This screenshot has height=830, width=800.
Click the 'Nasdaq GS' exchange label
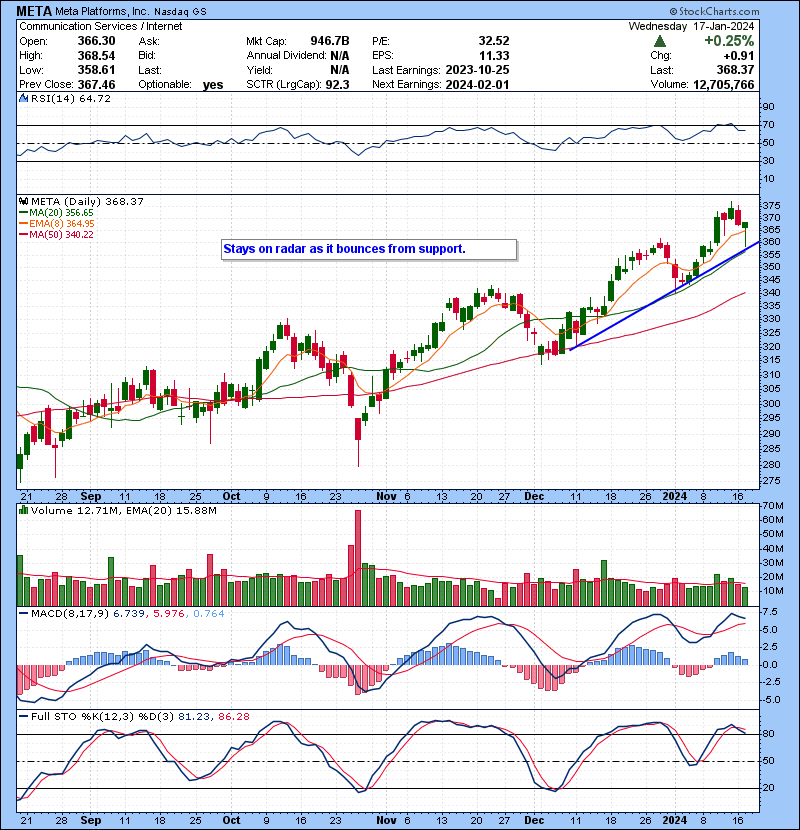[x=181, y=11]
